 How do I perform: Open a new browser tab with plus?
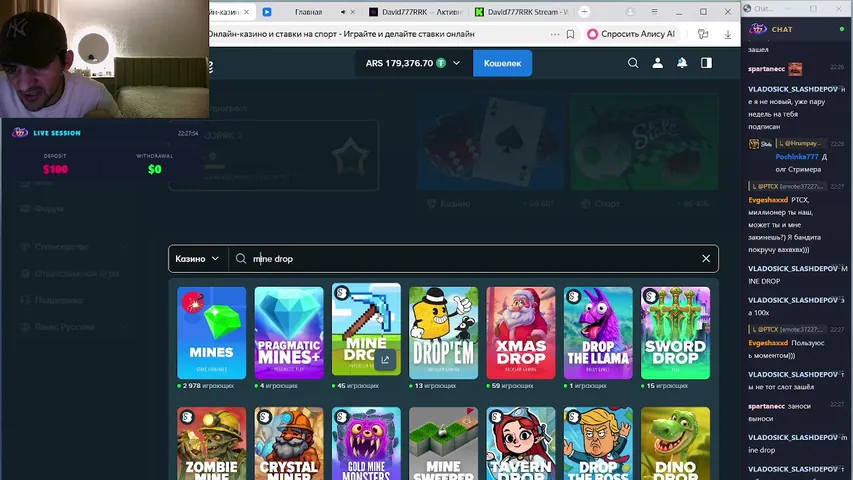click(584, 11)
